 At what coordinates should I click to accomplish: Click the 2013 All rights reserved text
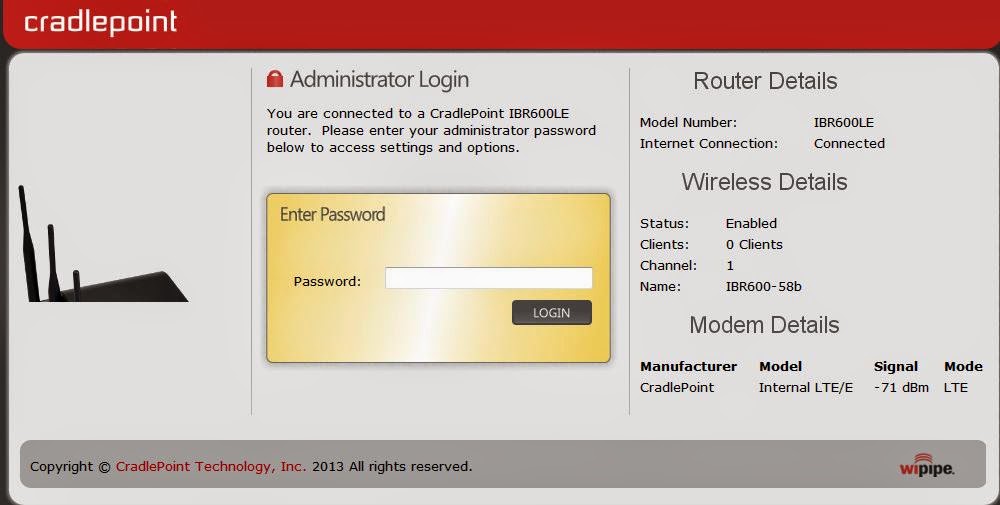click(392, 466)
